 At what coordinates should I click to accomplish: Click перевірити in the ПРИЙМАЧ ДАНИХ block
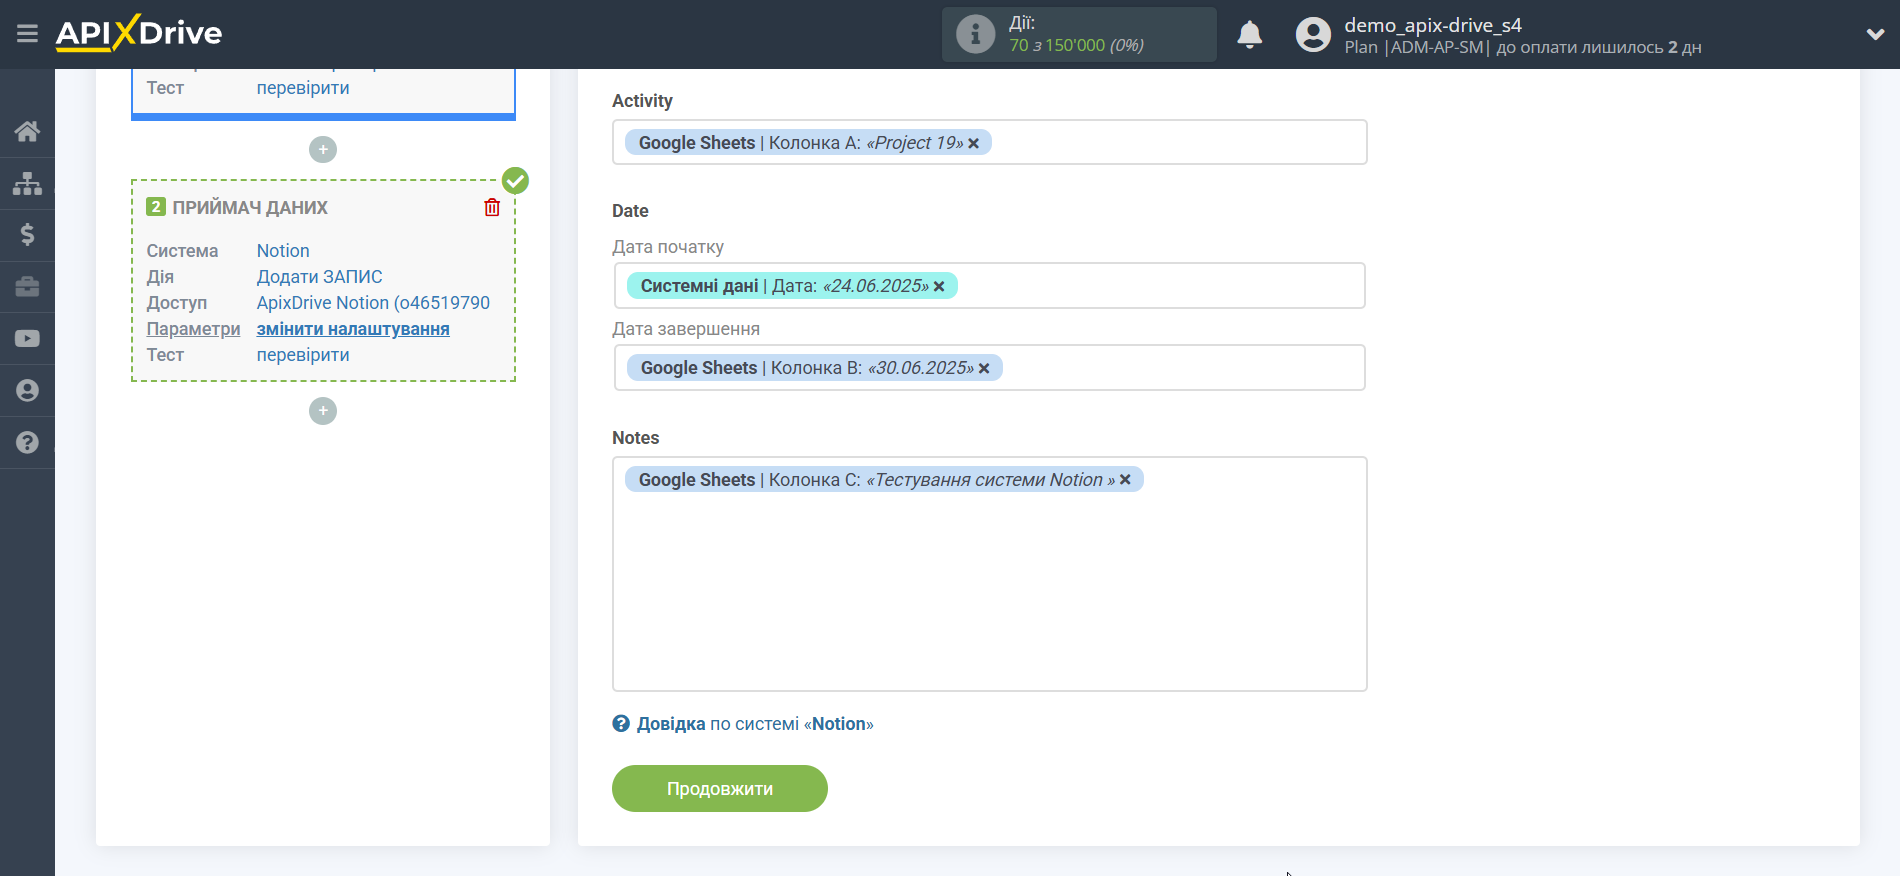(303, 355)
